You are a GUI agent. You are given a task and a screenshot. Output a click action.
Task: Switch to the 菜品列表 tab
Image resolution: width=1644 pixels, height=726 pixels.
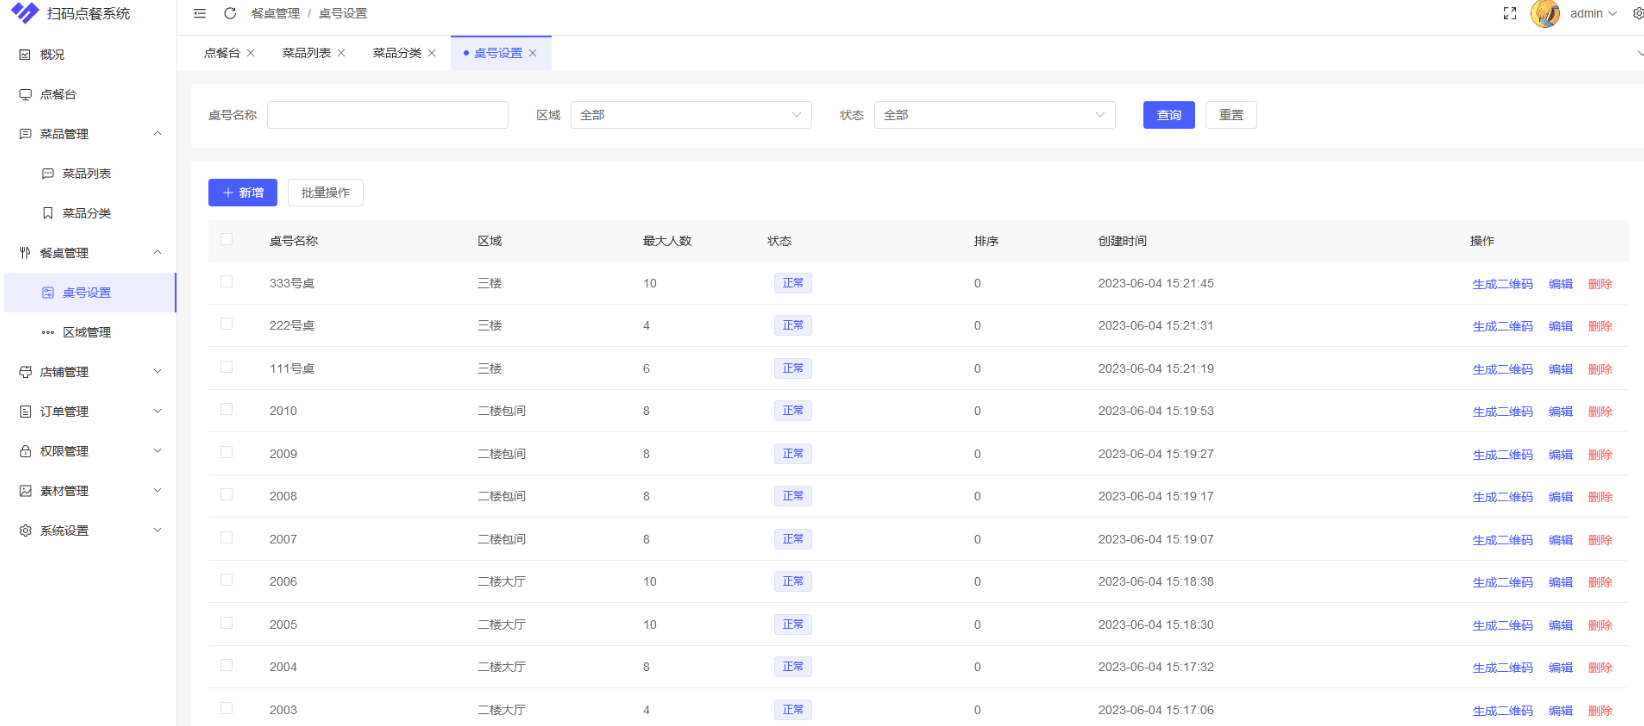point(306,53)
